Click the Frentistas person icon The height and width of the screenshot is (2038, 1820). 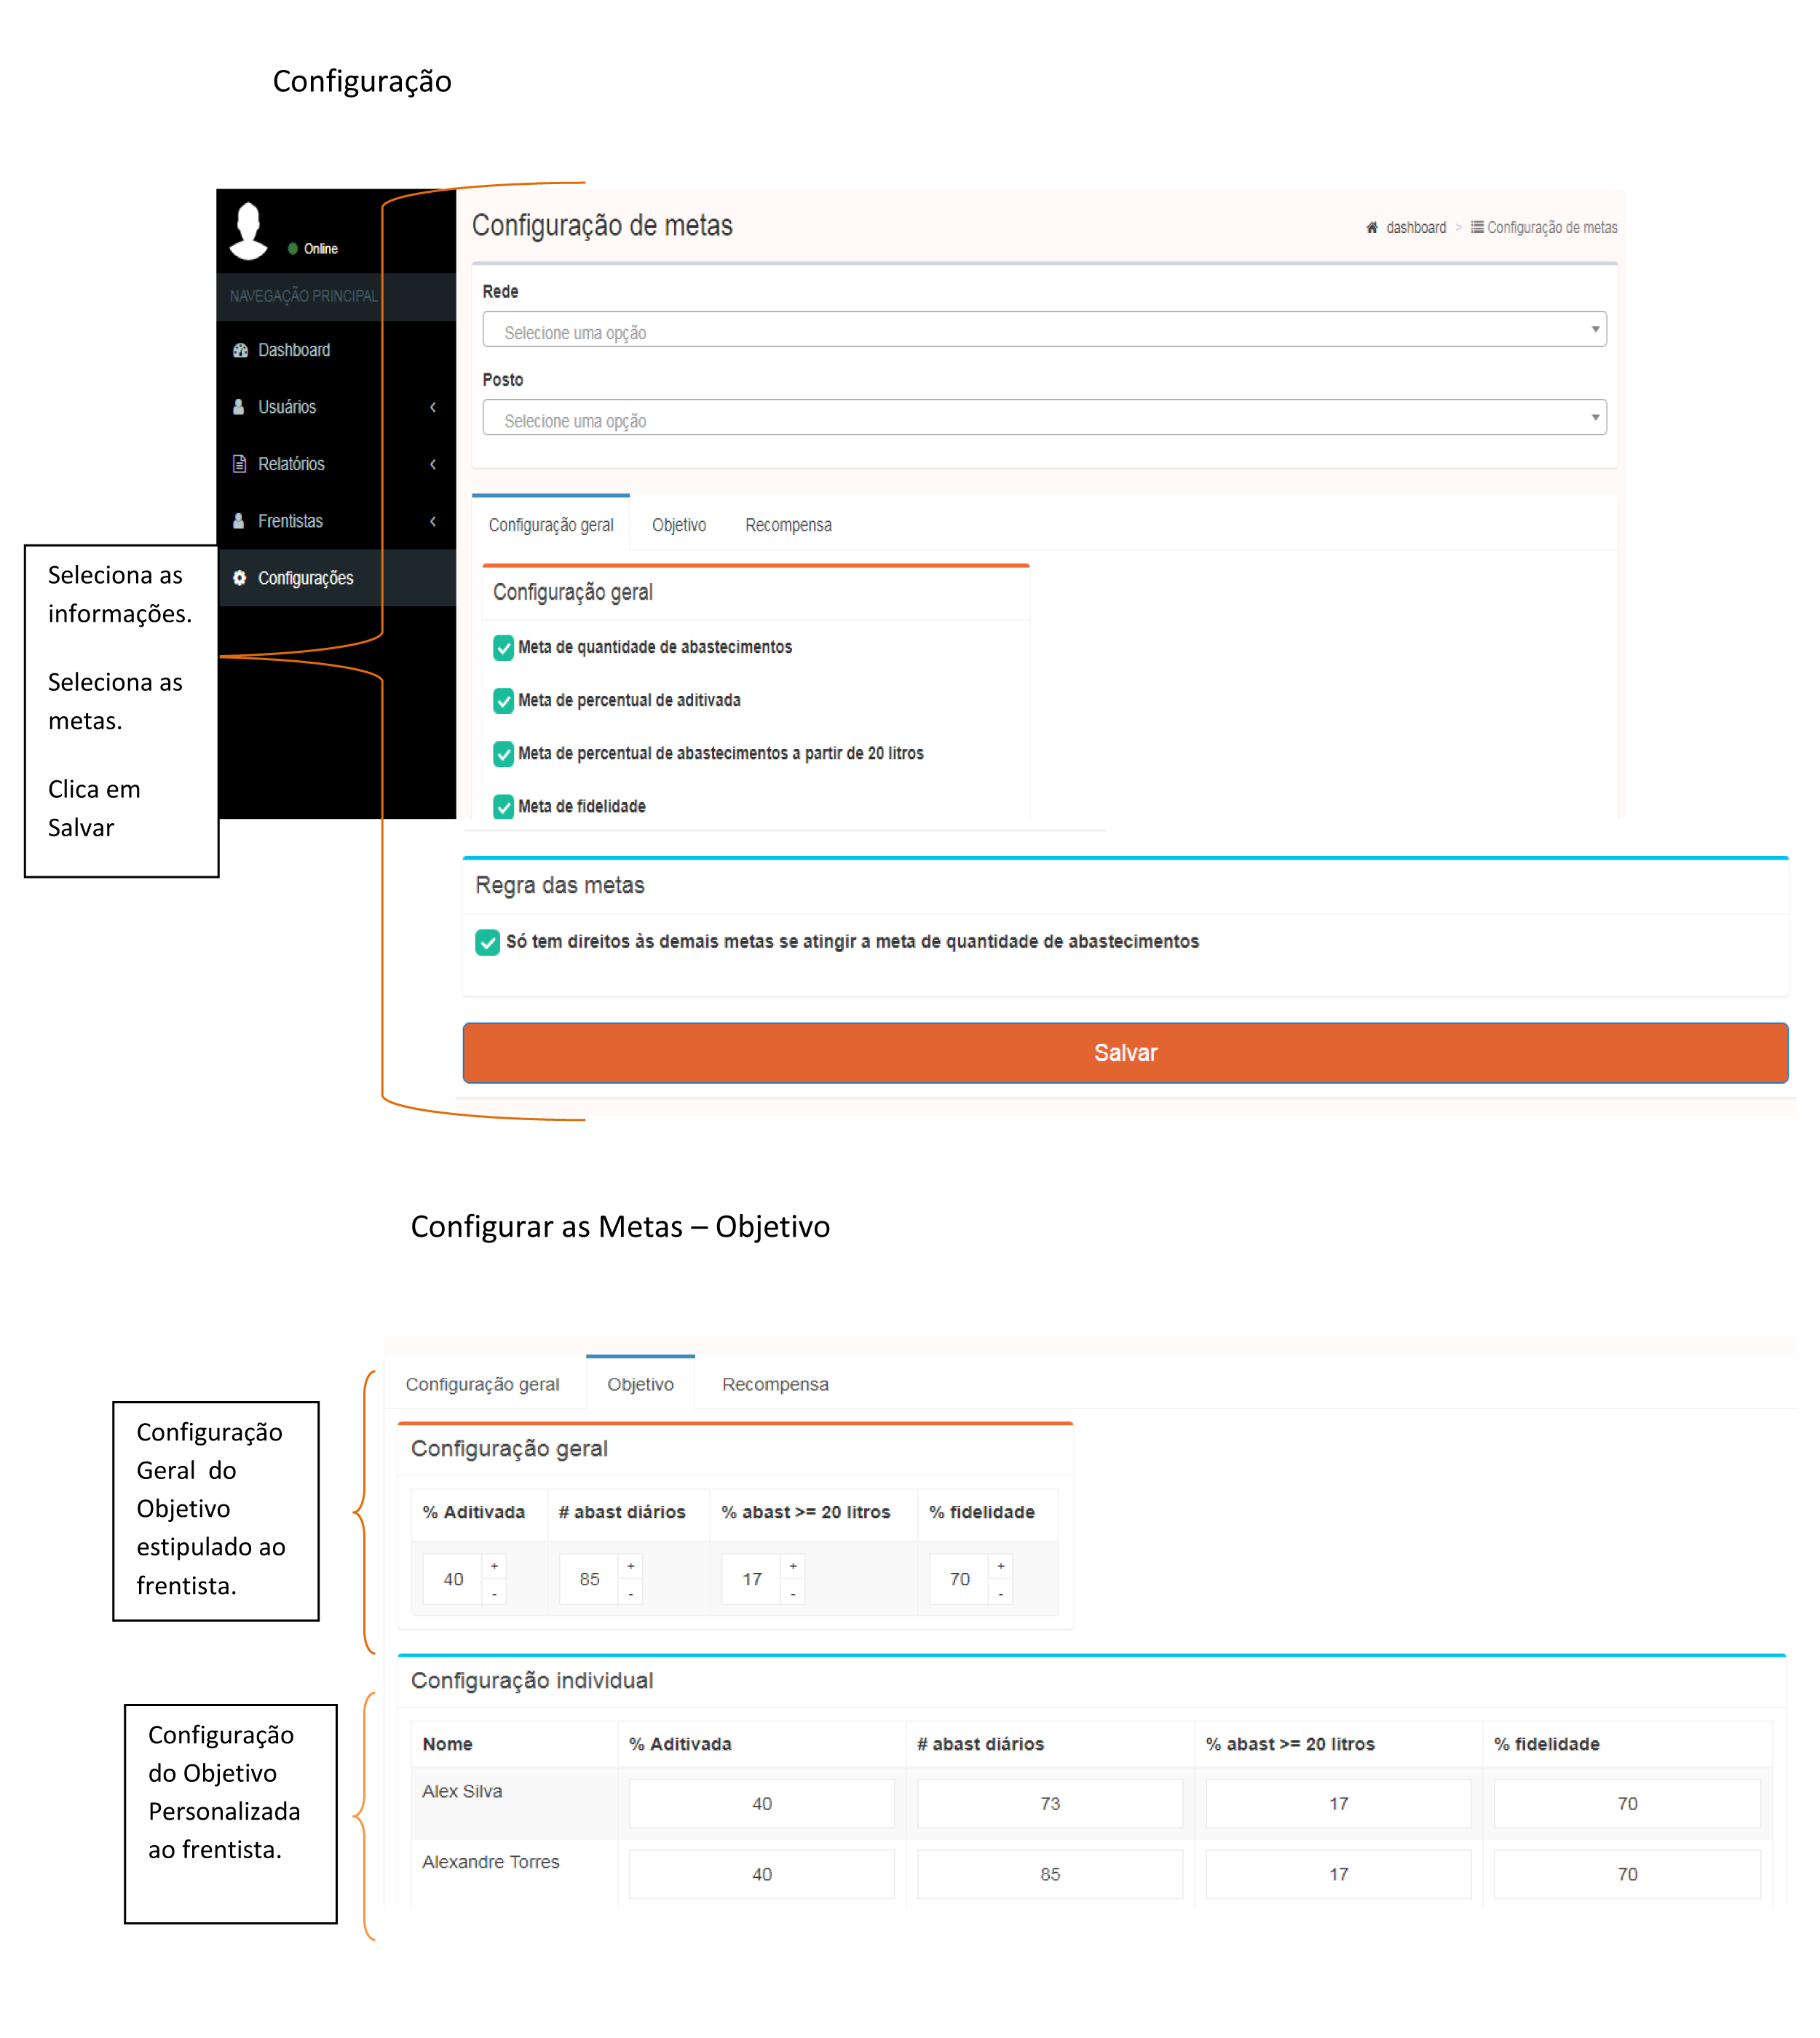239,521
